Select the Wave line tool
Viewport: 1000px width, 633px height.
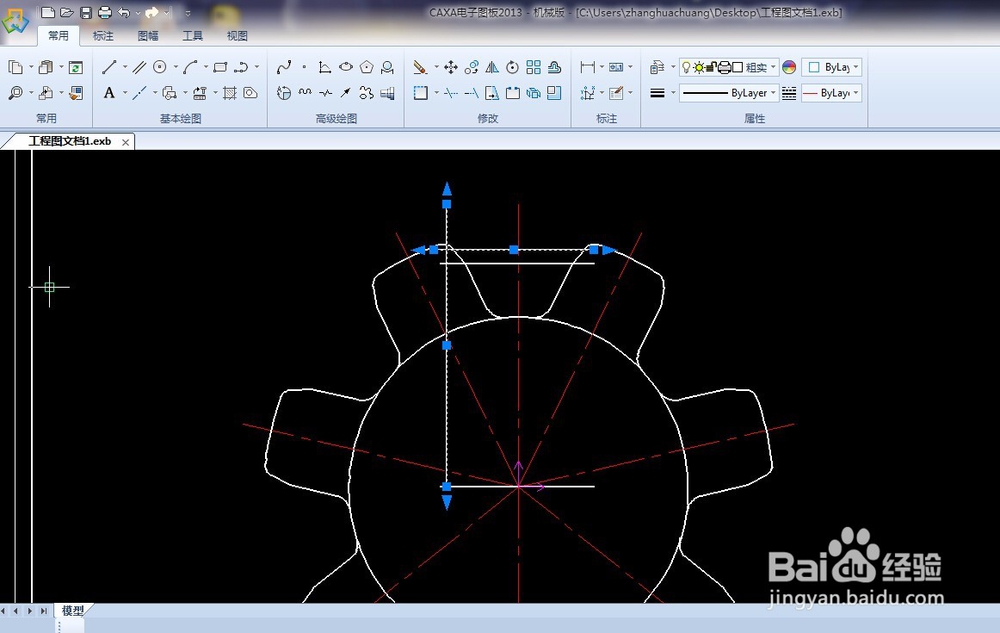[x=305, y=93]
